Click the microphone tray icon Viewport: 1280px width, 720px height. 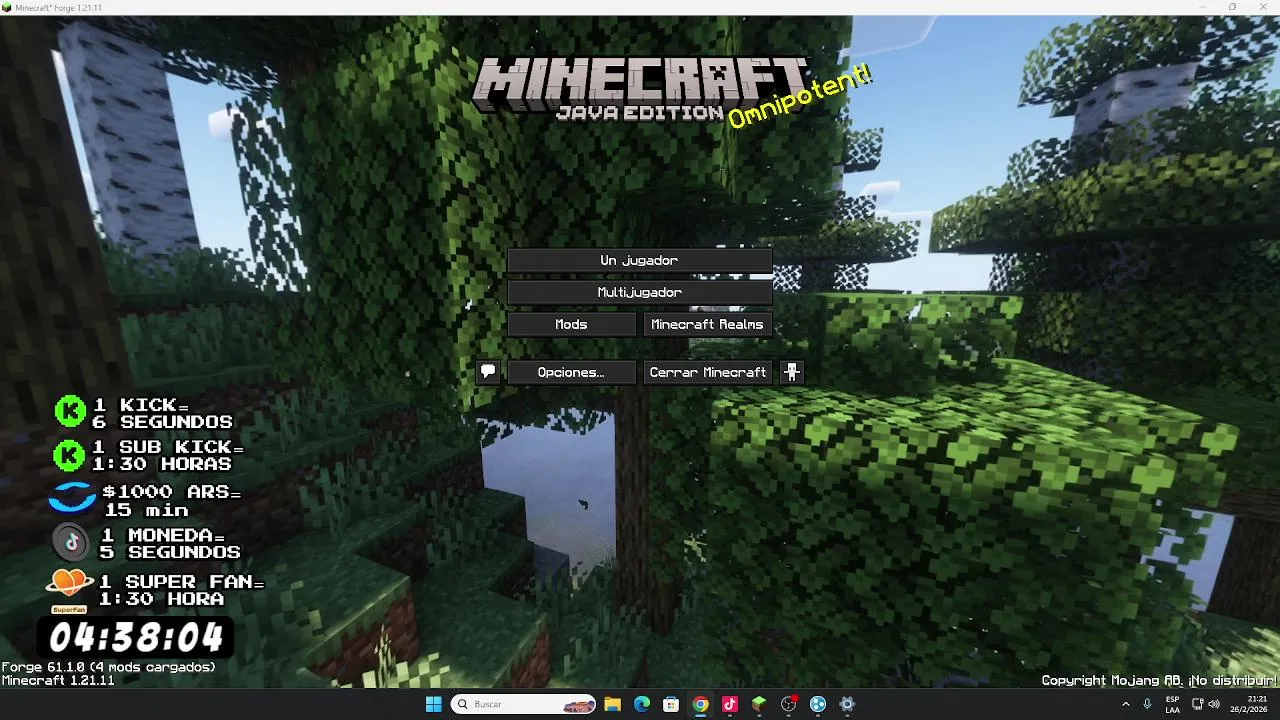tap(1147, 704)
